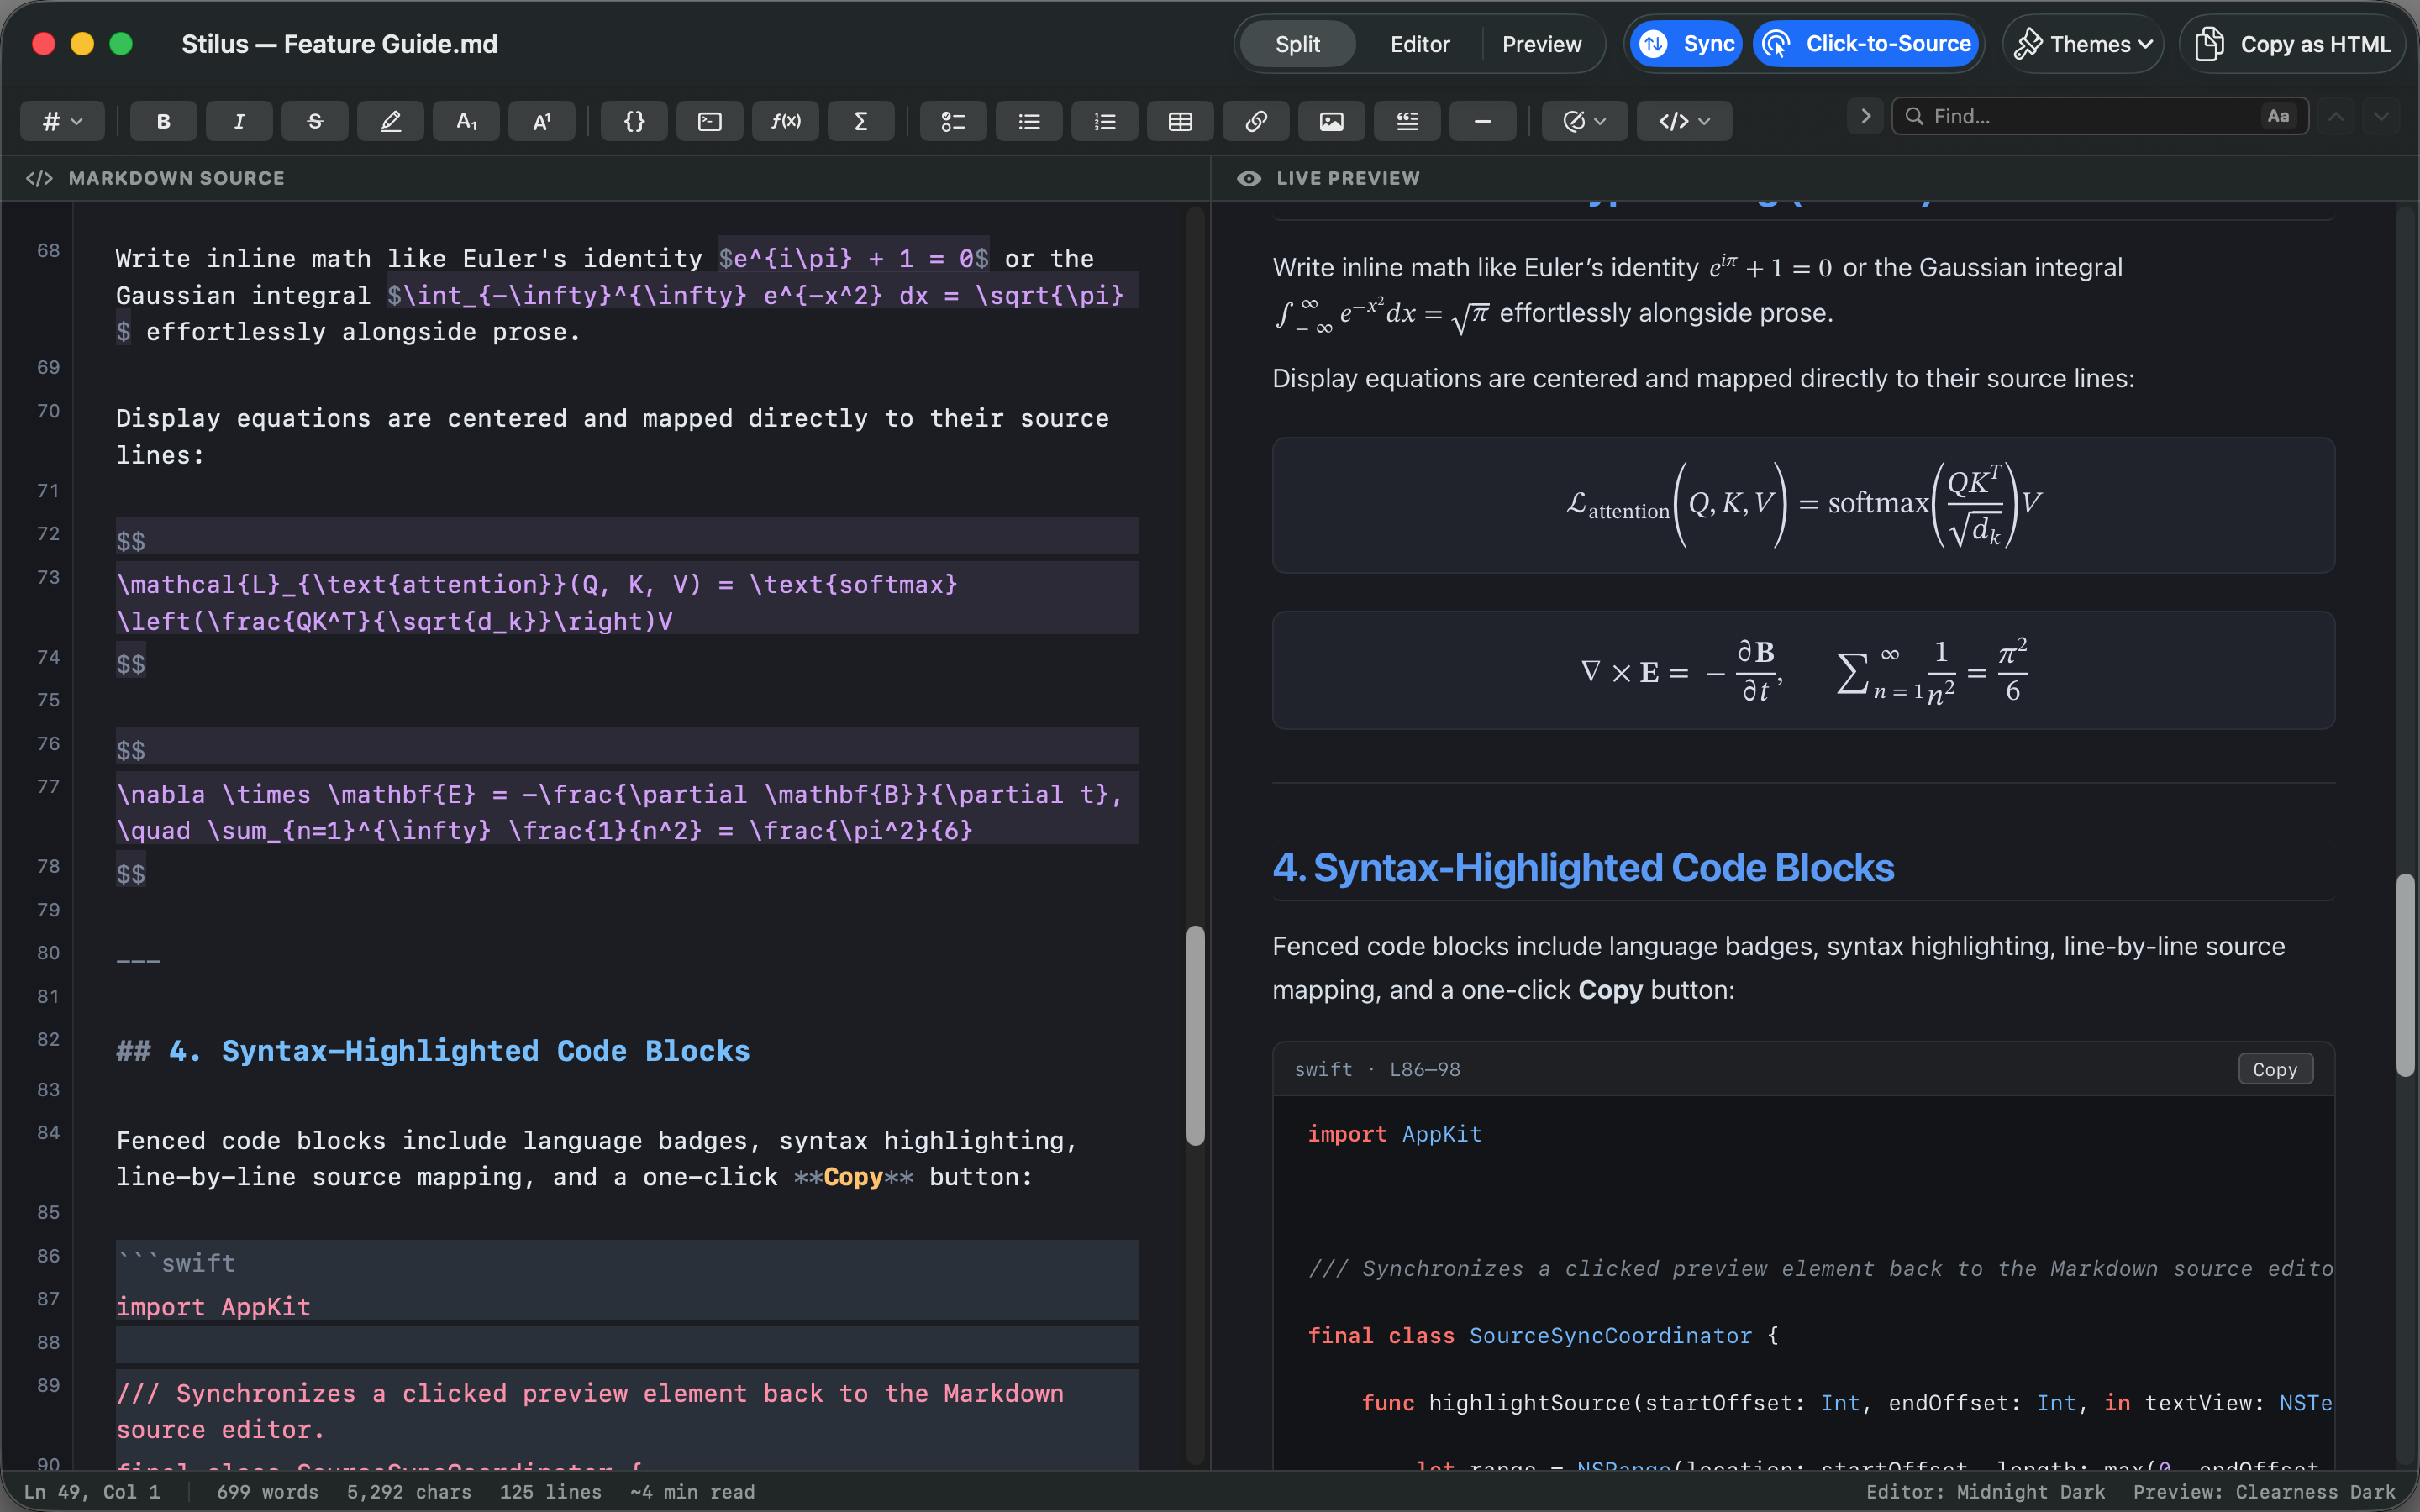Viewport: 2420px width, 1512px height.
Task: Insert a hyperlink
Action: click(1256, 121)
